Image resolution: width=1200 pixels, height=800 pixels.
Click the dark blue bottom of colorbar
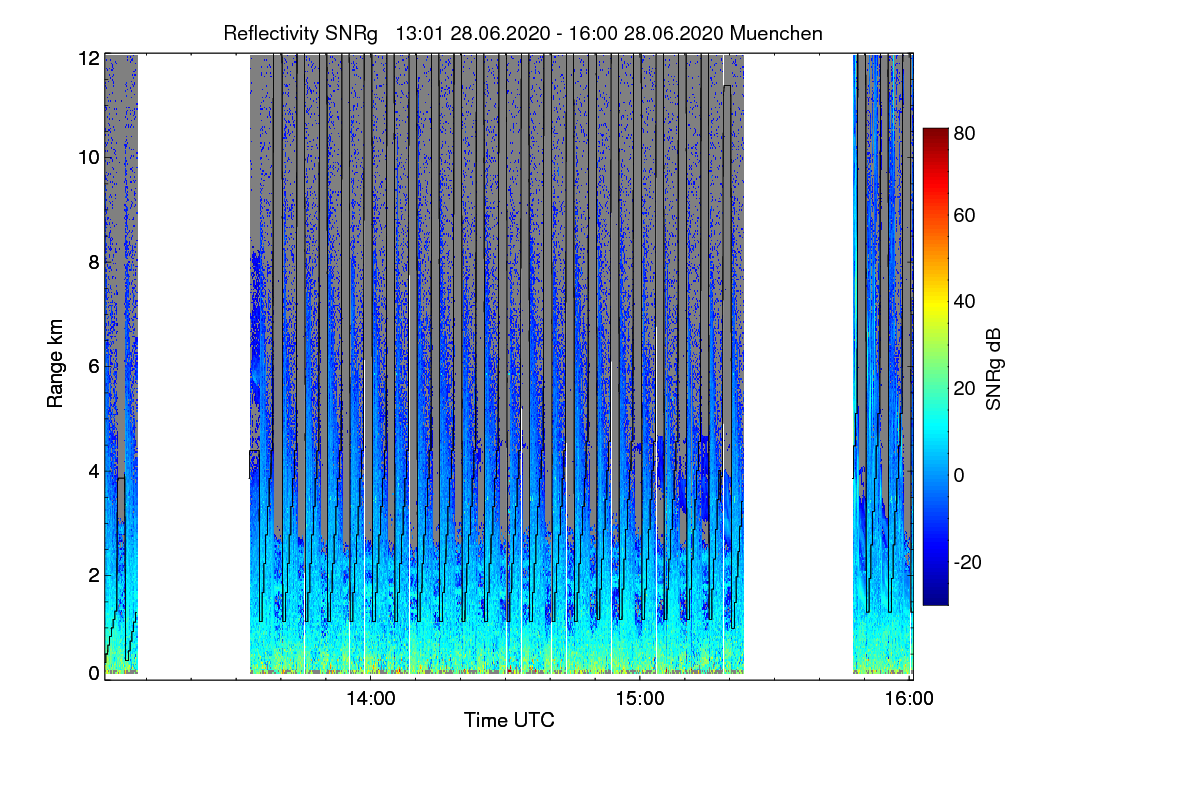pyautogui.click(x=935, y=597)
